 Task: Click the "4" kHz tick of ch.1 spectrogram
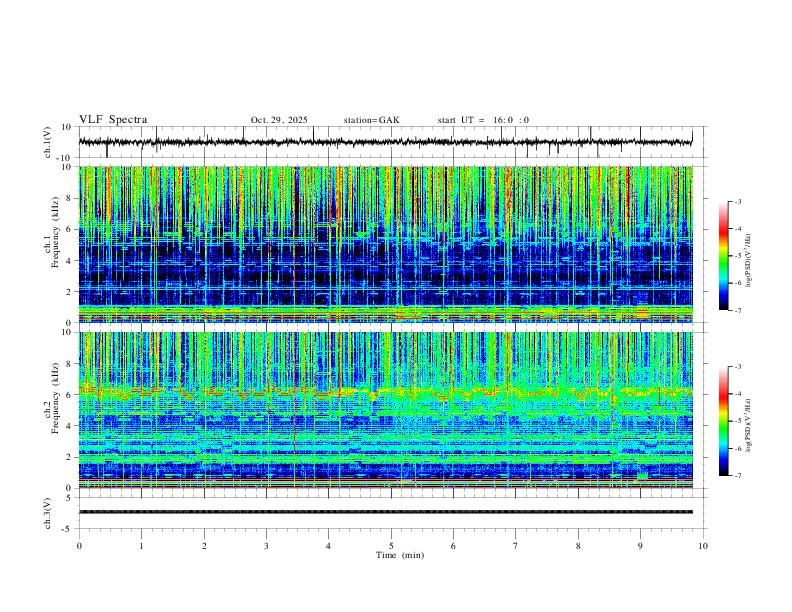pos(69,261)
